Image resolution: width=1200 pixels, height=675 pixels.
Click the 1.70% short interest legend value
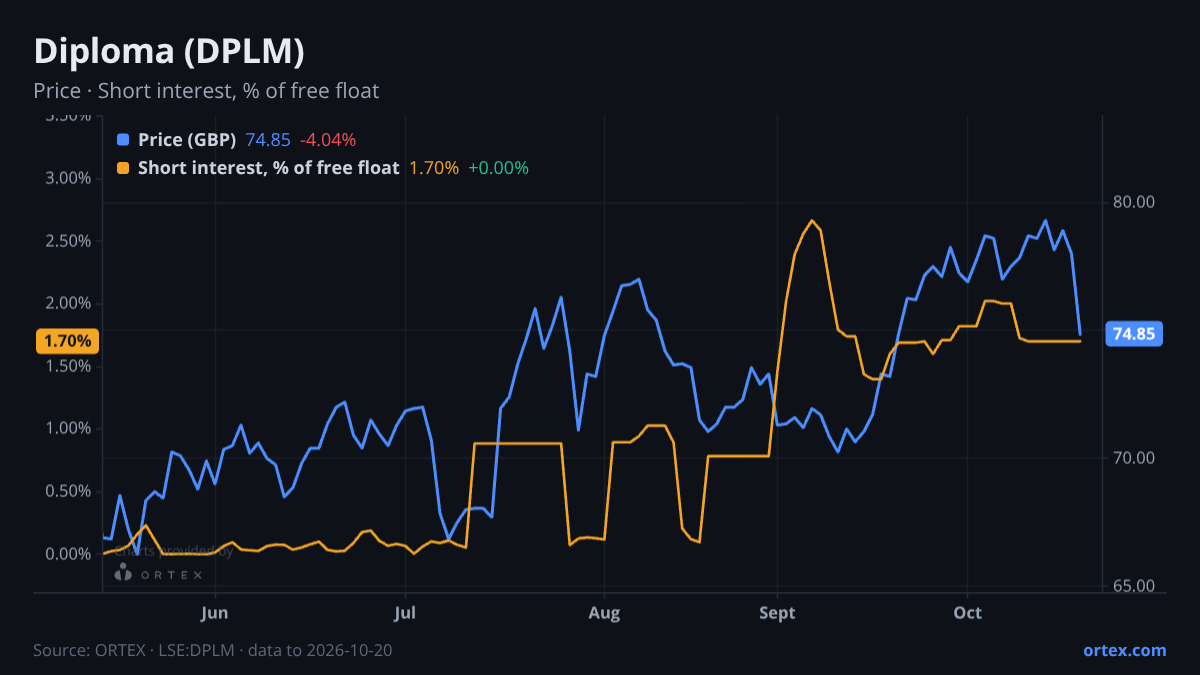[x=434, y=168]
